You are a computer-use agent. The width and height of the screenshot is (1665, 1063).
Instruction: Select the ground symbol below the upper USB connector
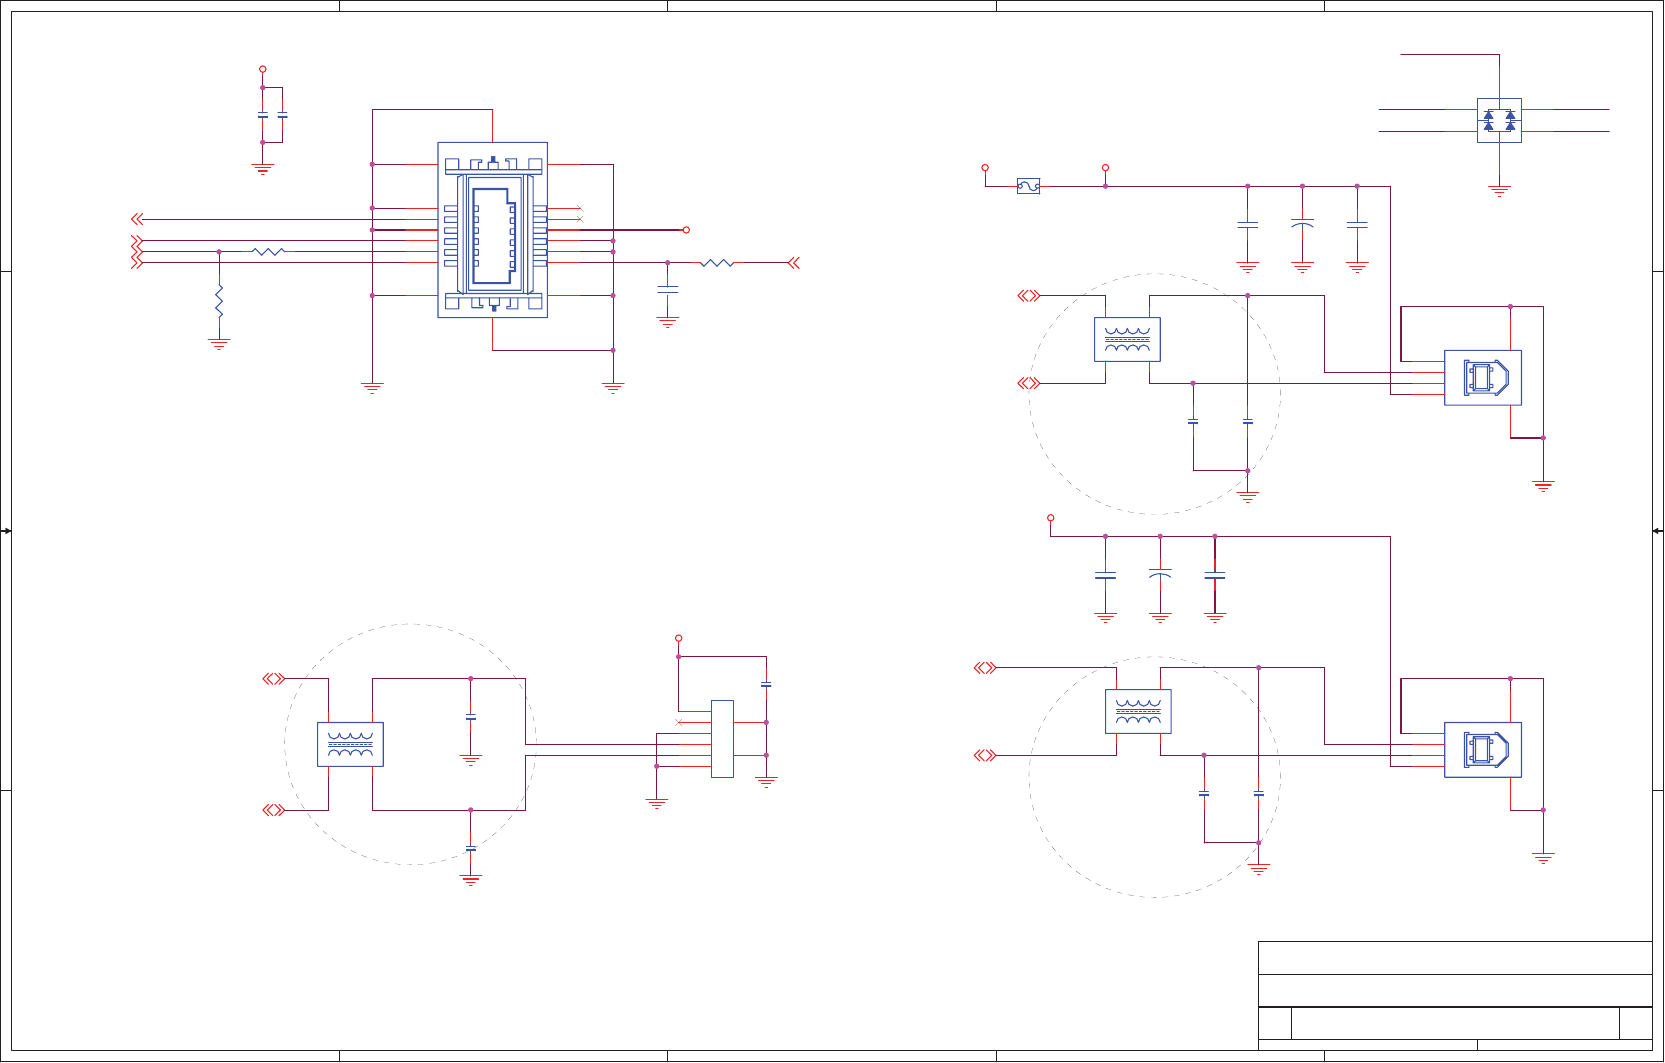pos(1543,487)
